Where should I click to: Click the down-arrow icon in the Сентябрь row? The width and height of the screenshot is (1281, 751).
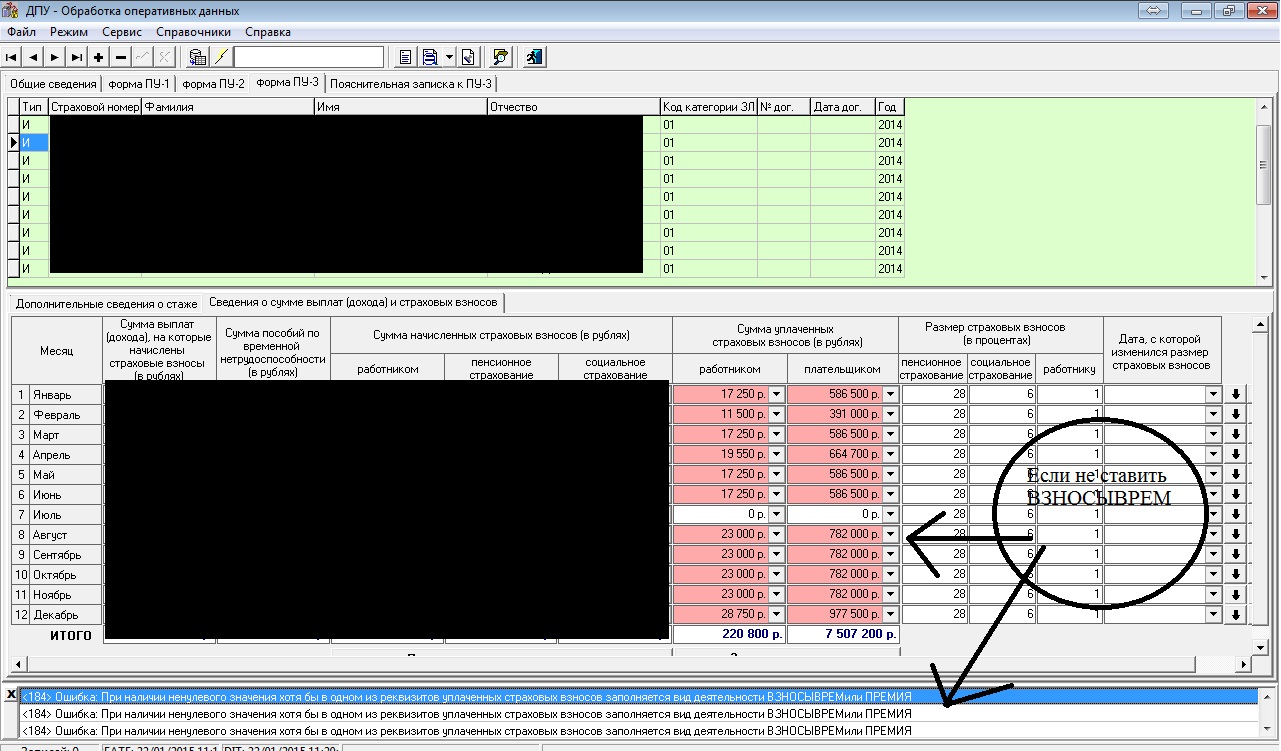pyautogui.click(x=1236, y=554)
